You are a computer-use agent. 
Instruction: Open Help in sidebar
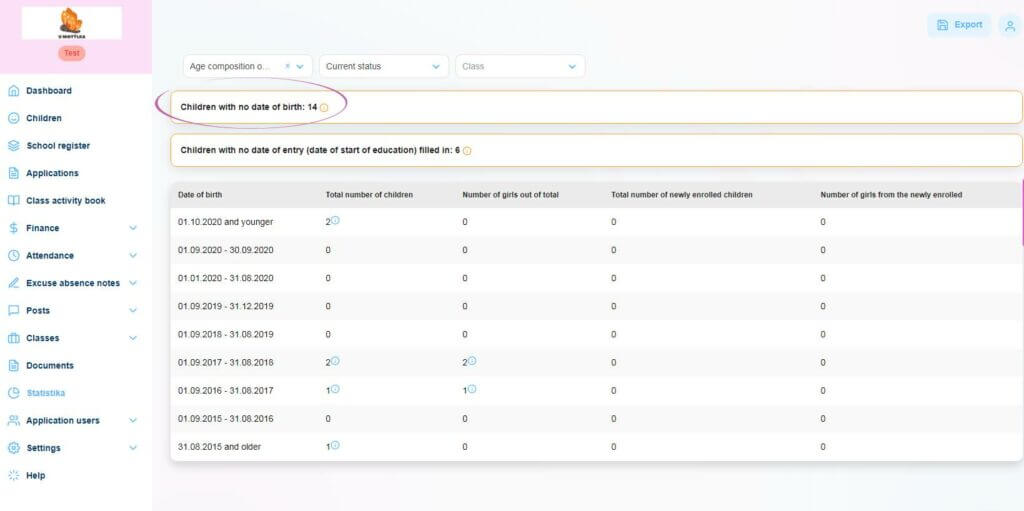(35, 475)
